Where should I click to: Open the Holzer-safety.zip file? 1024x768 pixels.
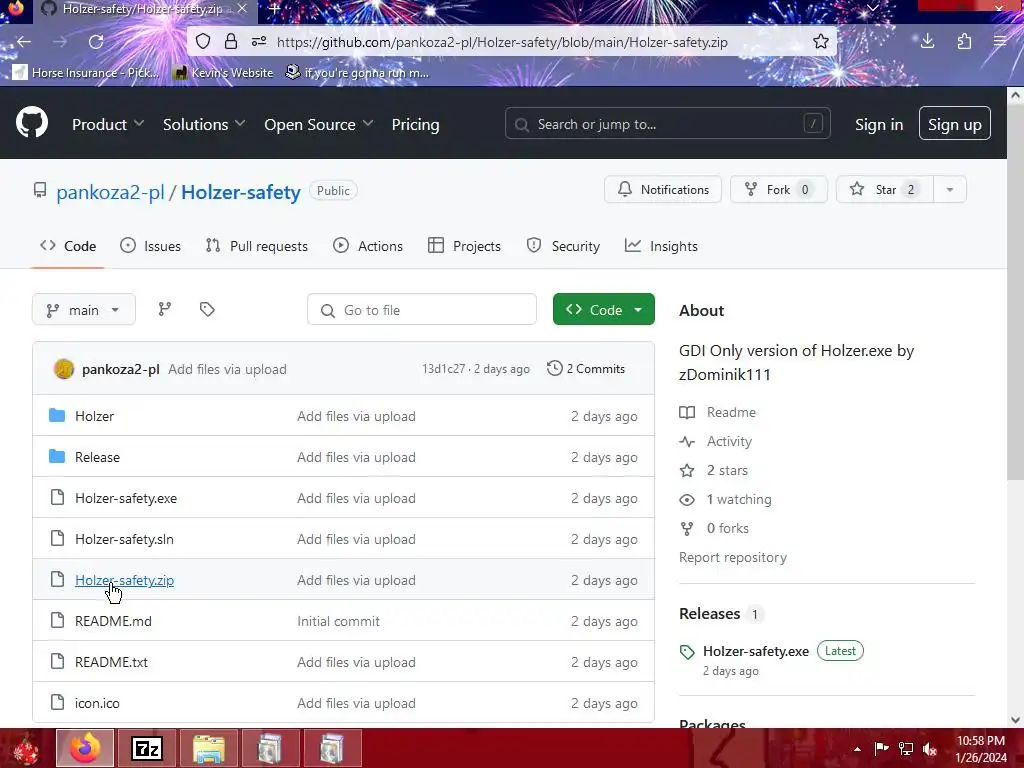pyautogui.click(x=124, y=580)
